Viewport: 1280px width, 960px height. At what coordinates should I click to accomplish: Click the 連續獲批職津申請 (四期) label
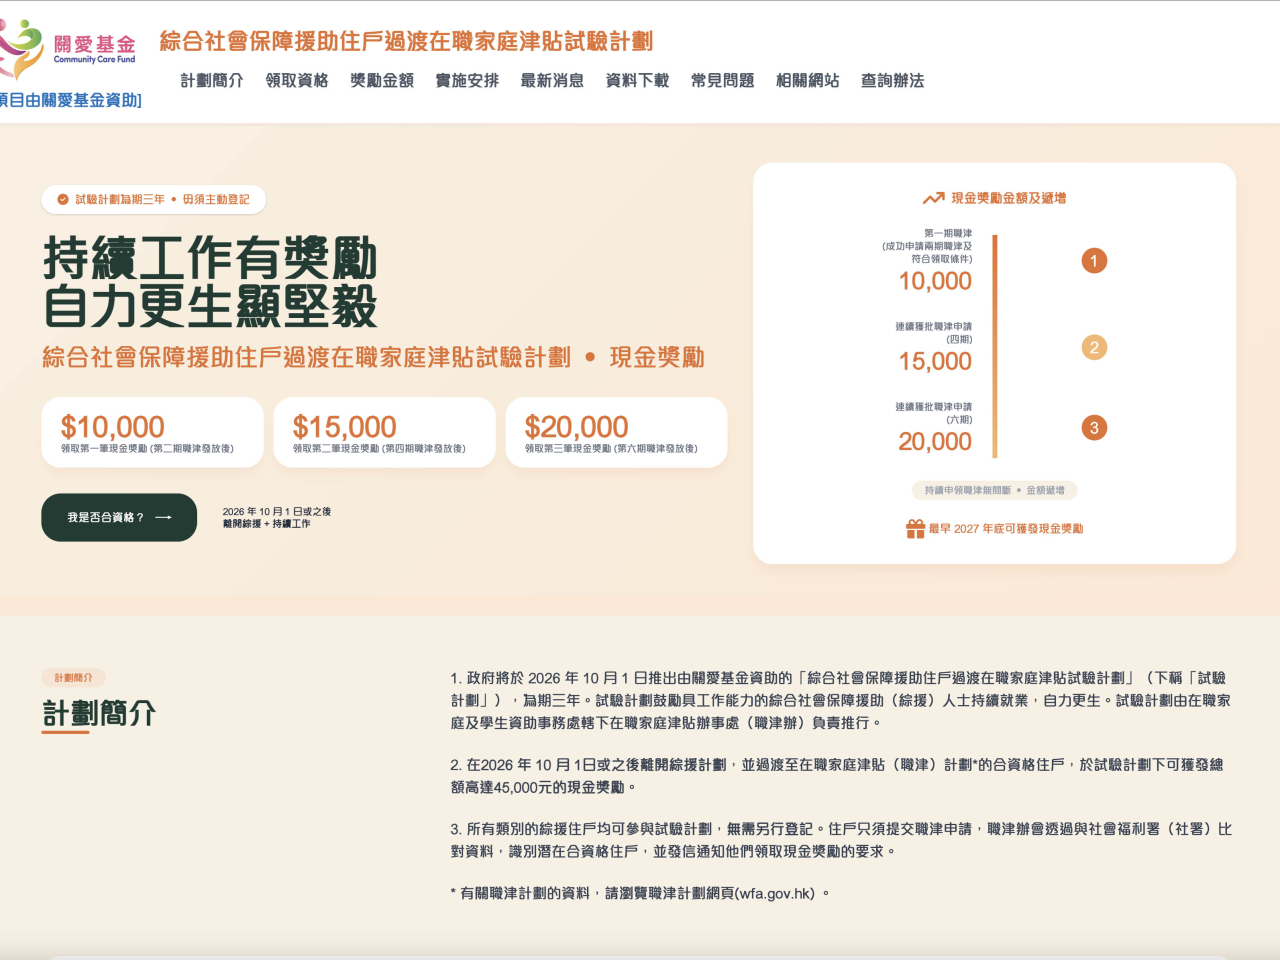[x=934, y=333]
